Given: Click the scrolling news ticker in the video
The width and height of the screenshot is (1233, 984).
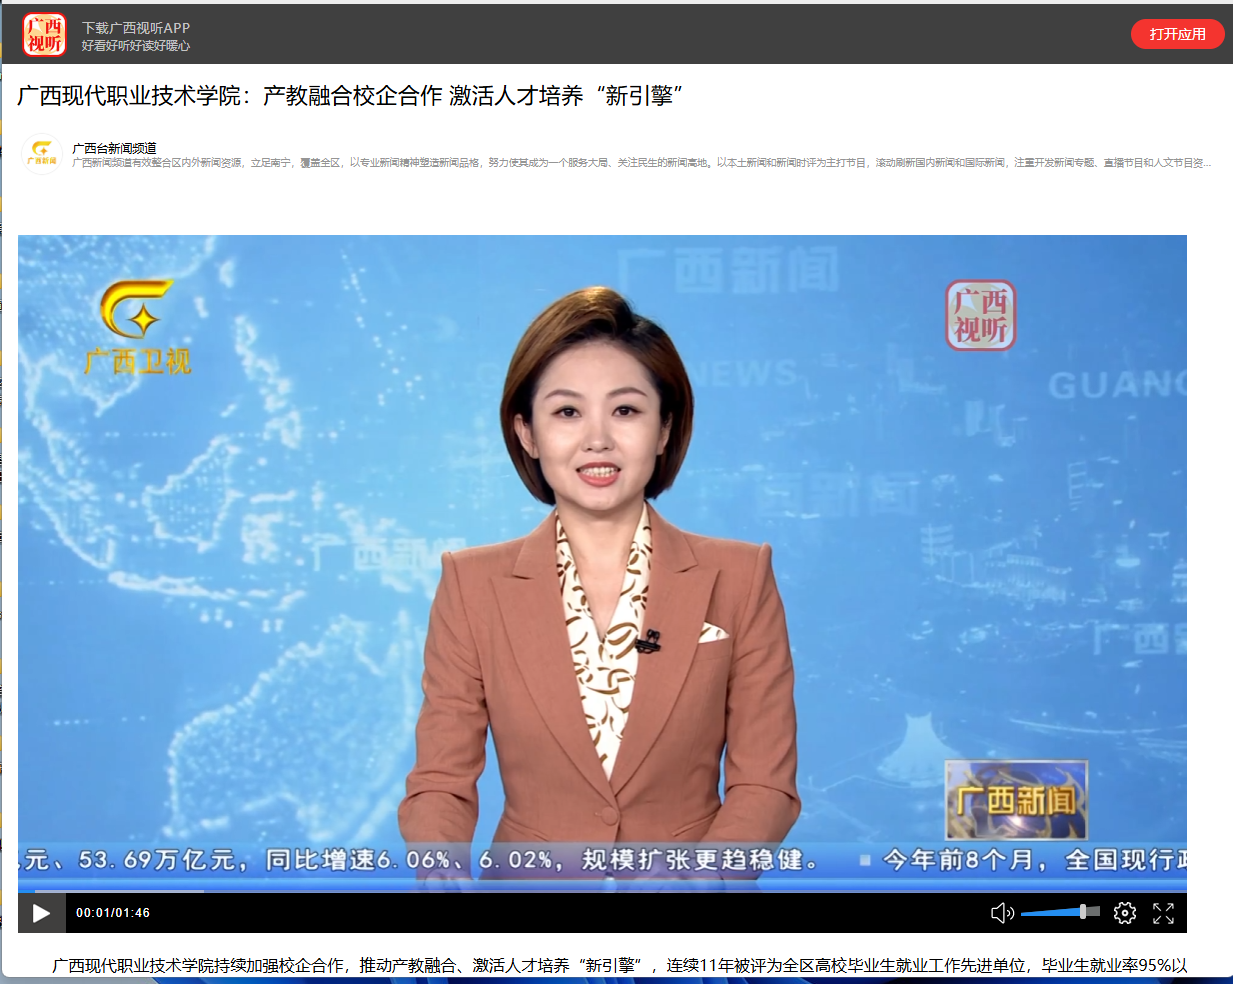Looking at the screenshot, I should [600, 860].
